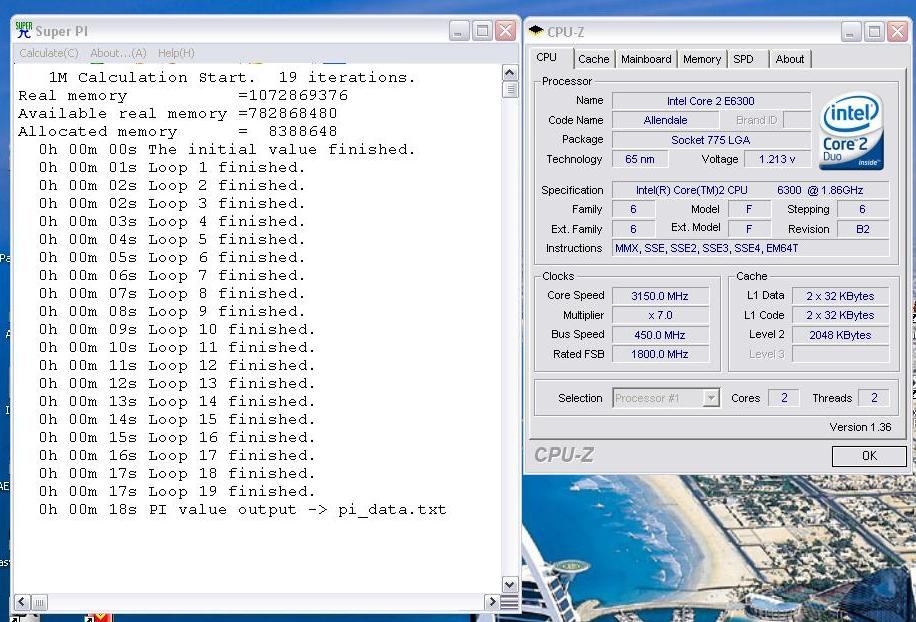Click the Core Speed value '3150.0 MHz'
916x622 pixels.
click(660, 296)
